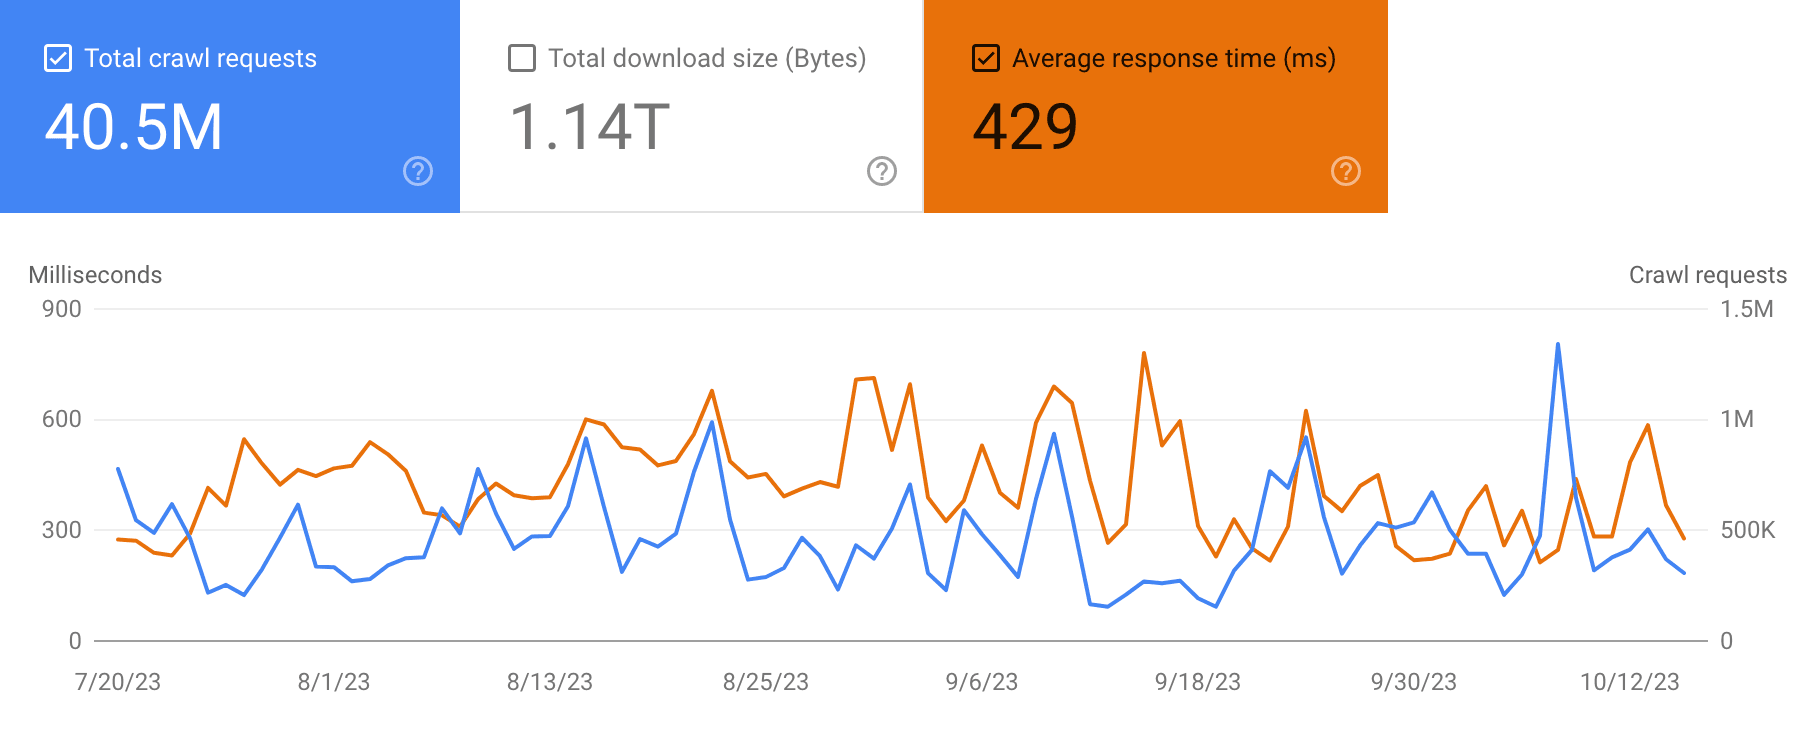Select the 1.14T download size value
Screen dimensions: 1818x740
589,128
